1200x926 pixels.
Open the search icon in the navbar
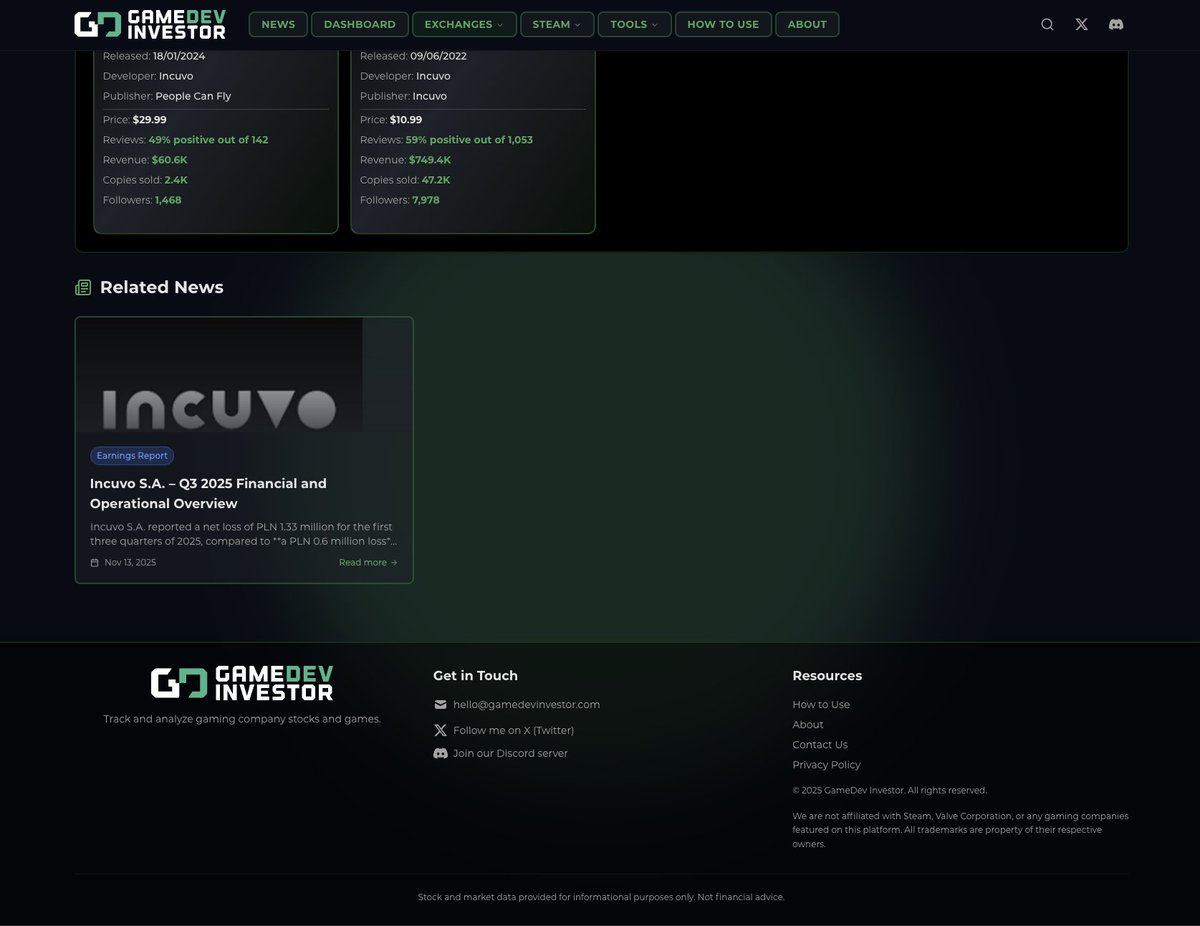click(1047, 24)
